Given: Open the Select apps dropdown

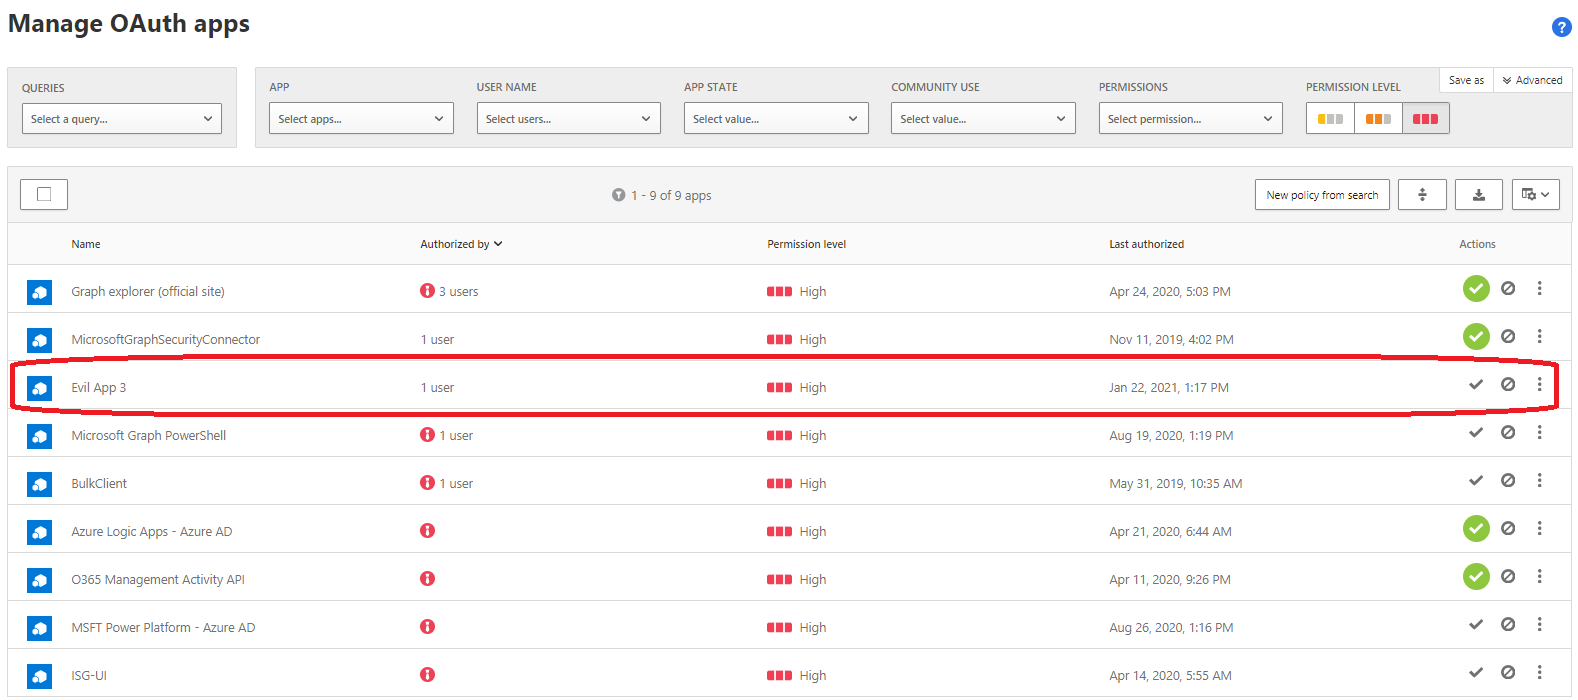Looking at the screenshot, I should (x=361, y=119).
